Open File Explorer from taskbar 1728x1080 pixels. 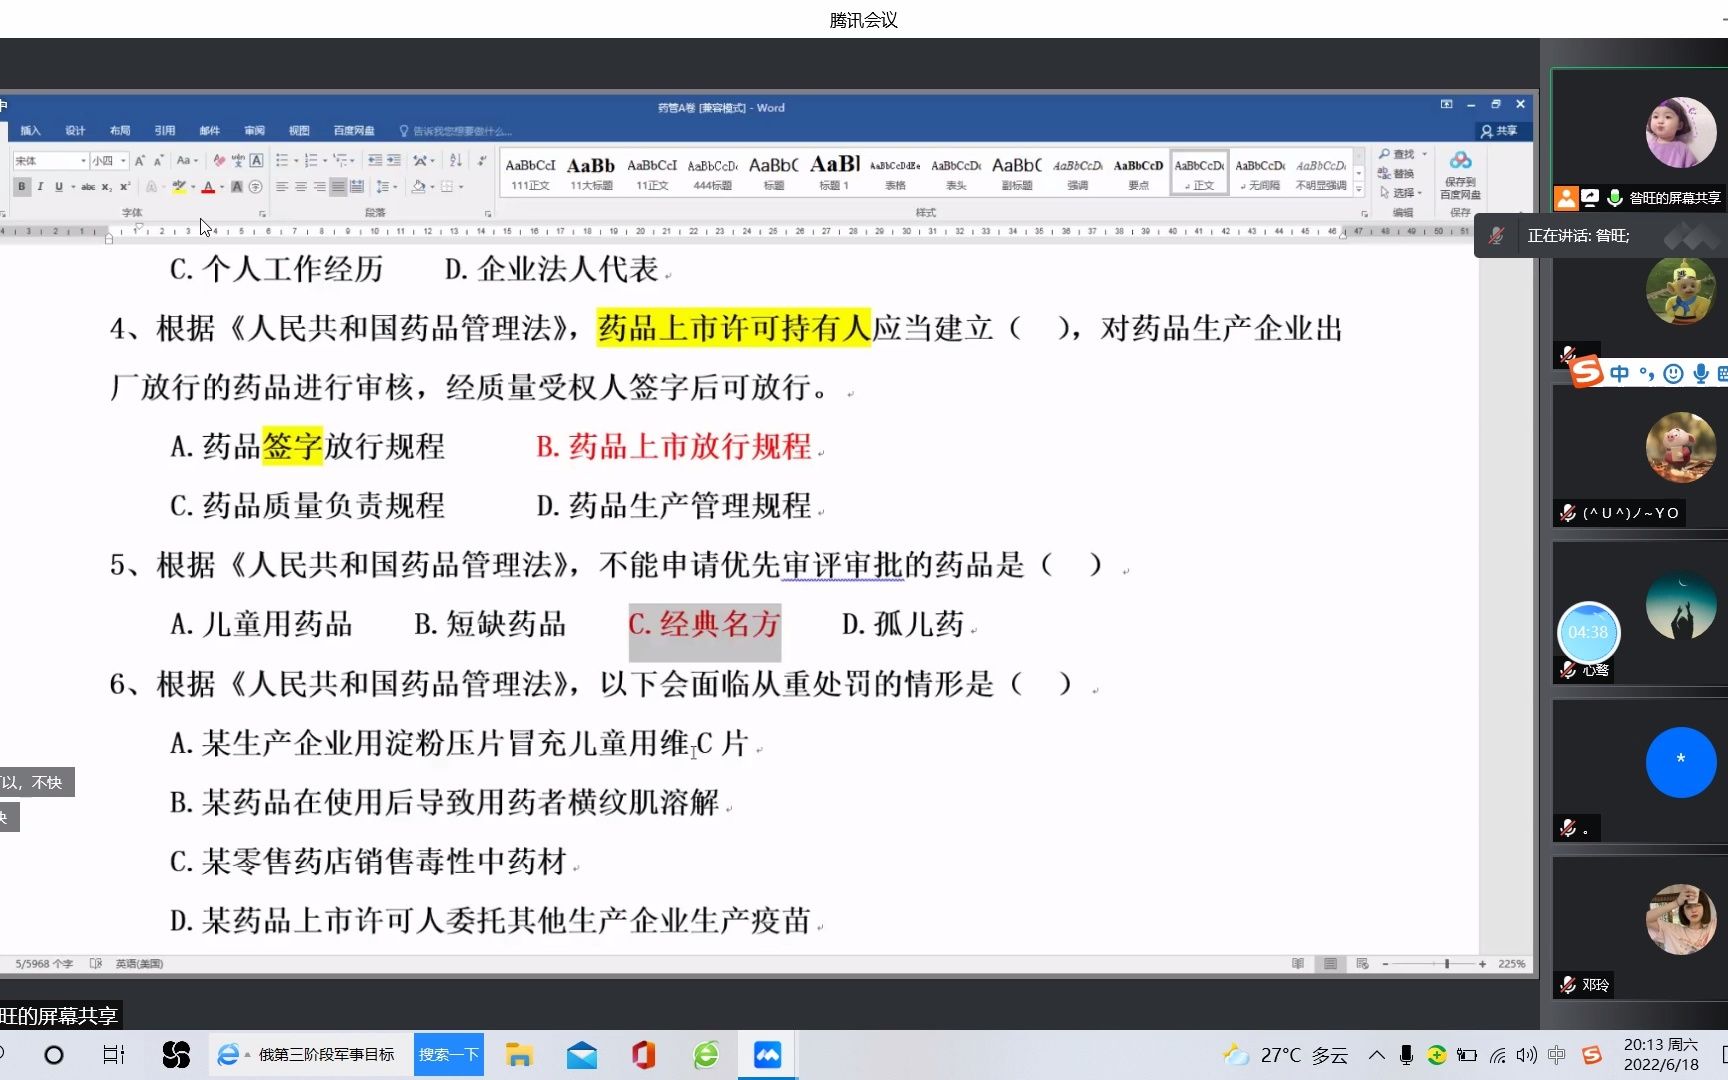click(x=519, y=1055)
